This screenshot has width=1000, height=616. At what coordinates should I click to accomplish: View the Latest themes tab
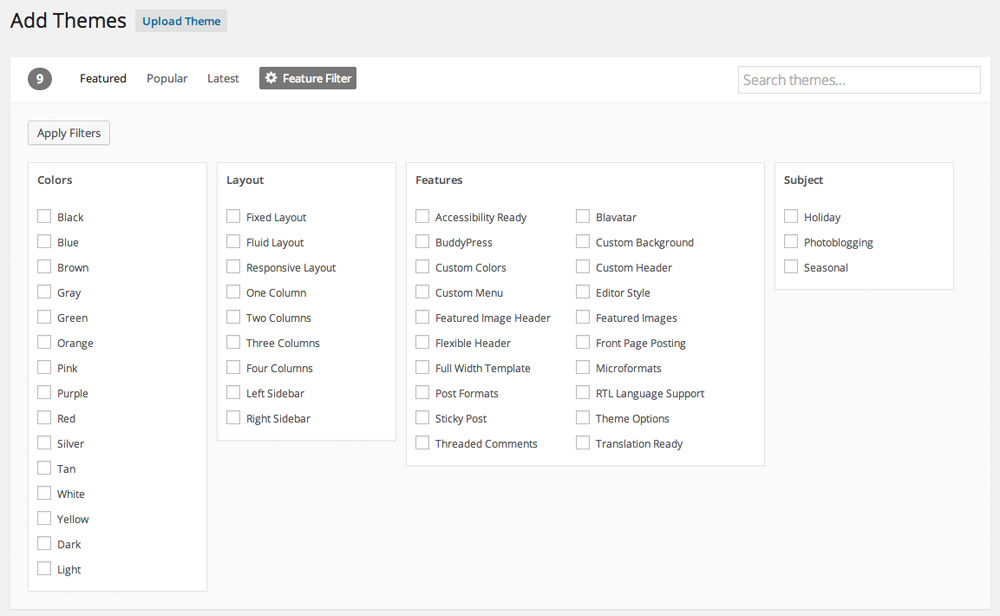[223, 78]
